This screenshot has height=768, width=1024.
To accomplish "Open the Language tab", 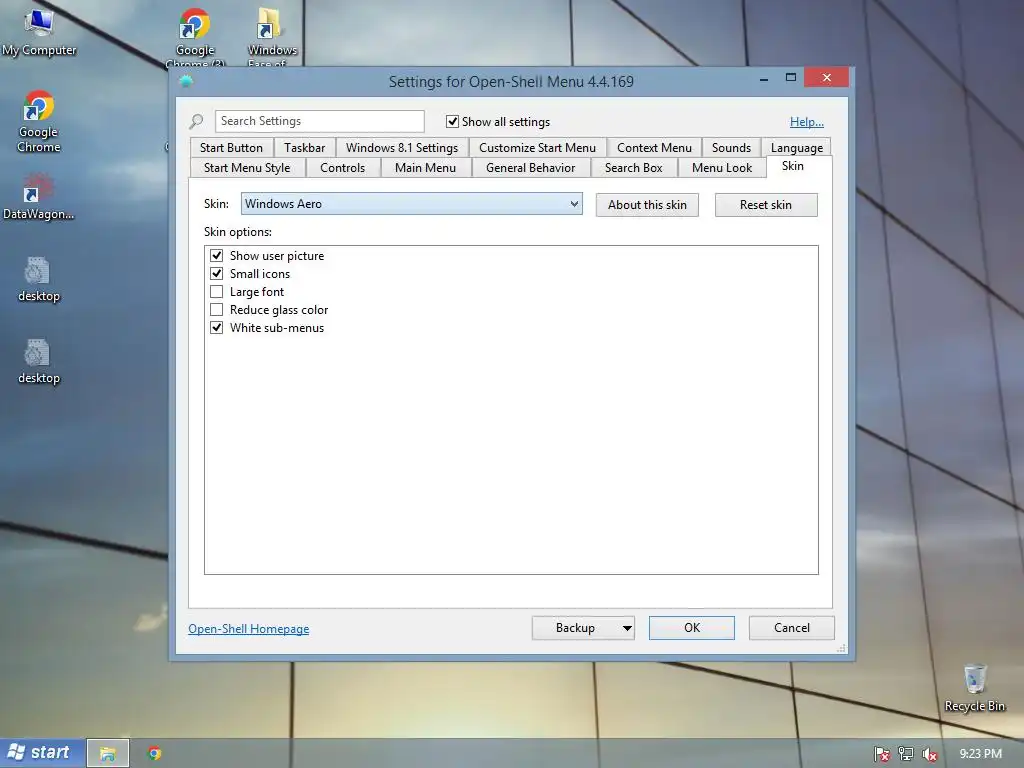I will tap(796, 148).
